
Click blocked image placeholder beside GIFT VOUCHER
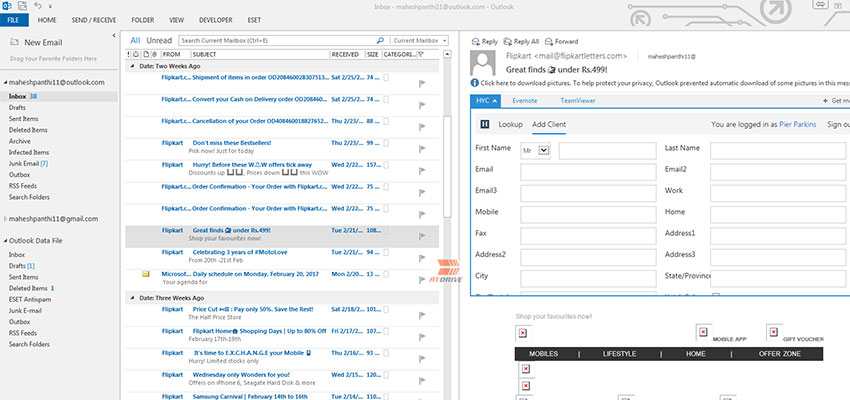point(774,332)
